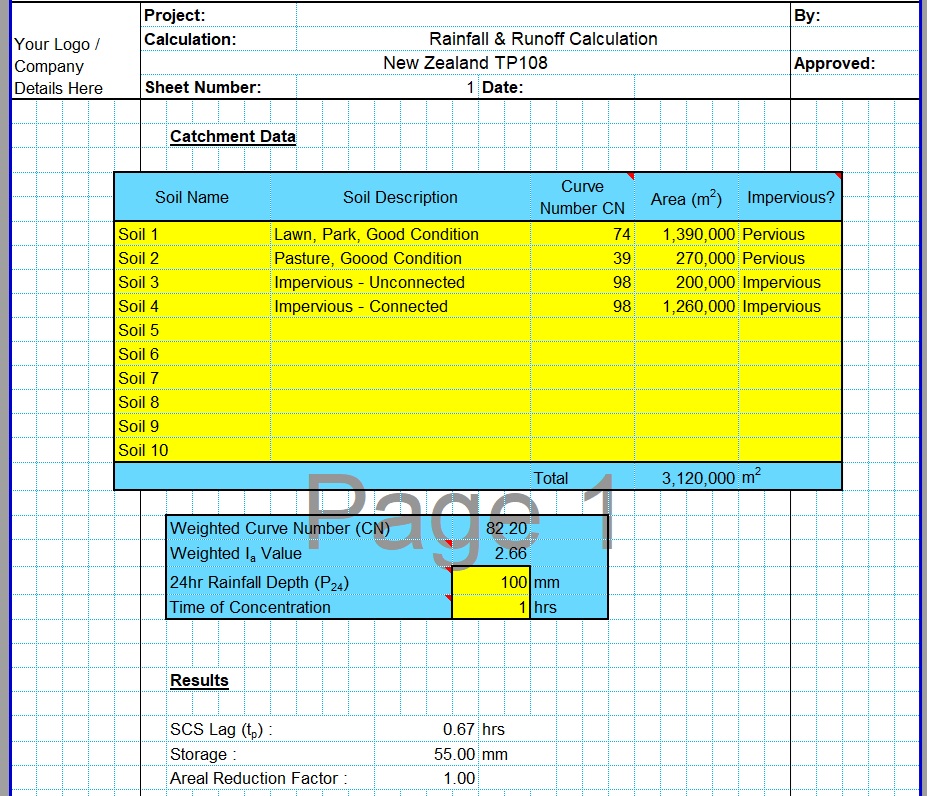927x796 pixels.
Task: Select the Soil 5 name cell
Action: tap(192, 330)
